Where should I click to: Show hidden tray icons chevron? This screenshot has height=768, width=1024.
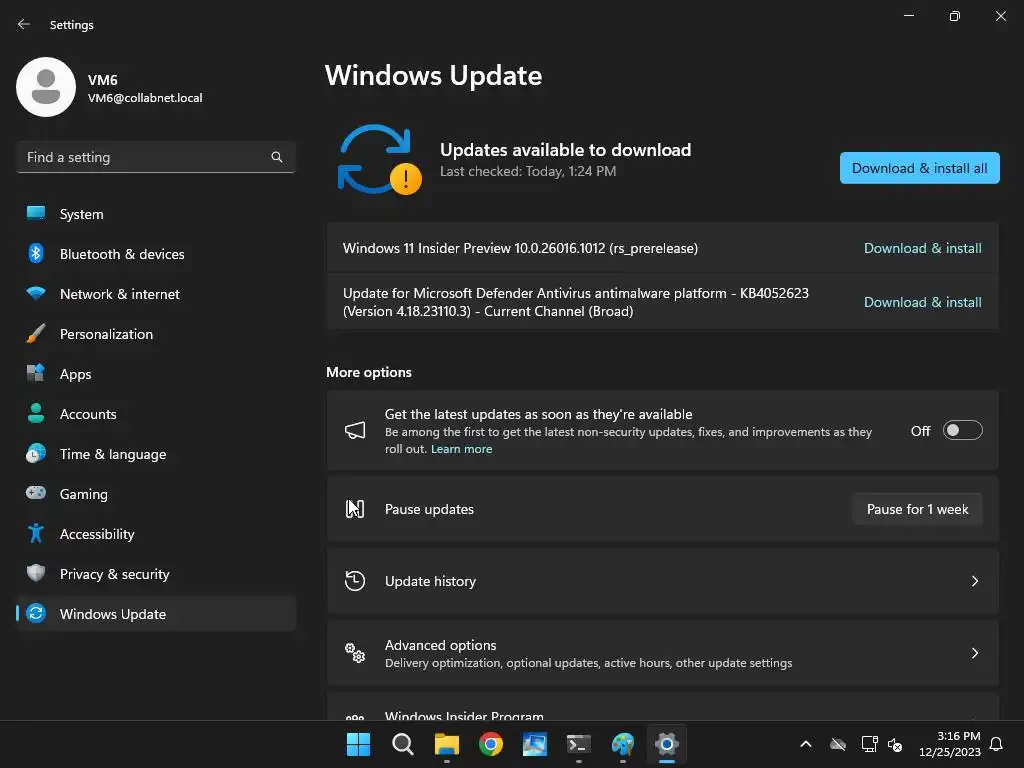806,744
